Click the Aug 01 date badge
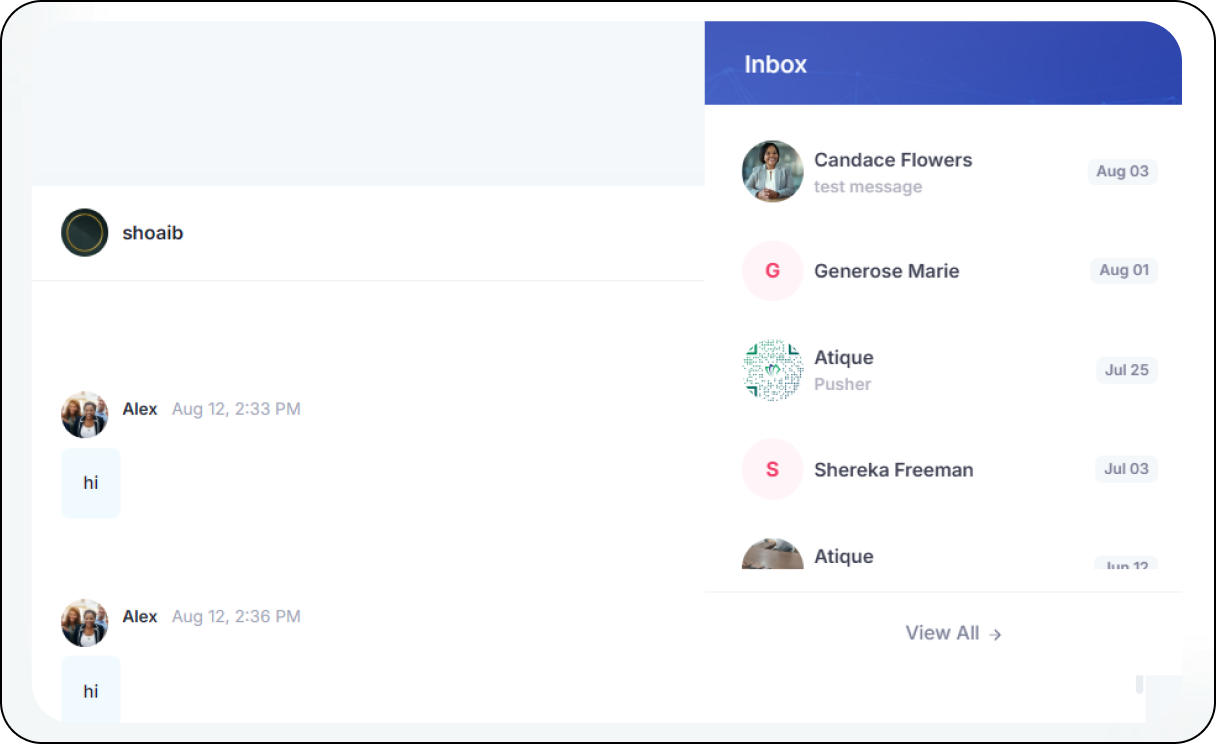The image size is (1216, 744). click(x=1123, y=270)
